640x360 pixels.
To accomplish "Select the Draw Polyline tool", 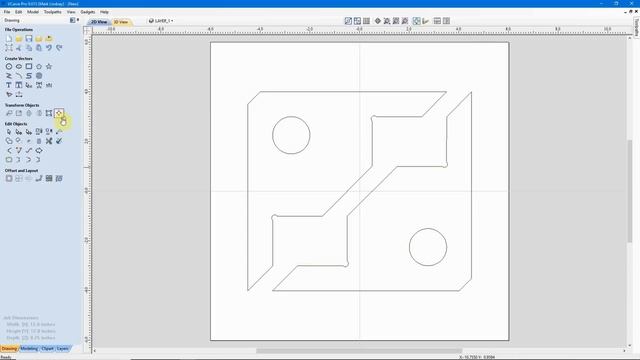I will [x=9, y=76].
